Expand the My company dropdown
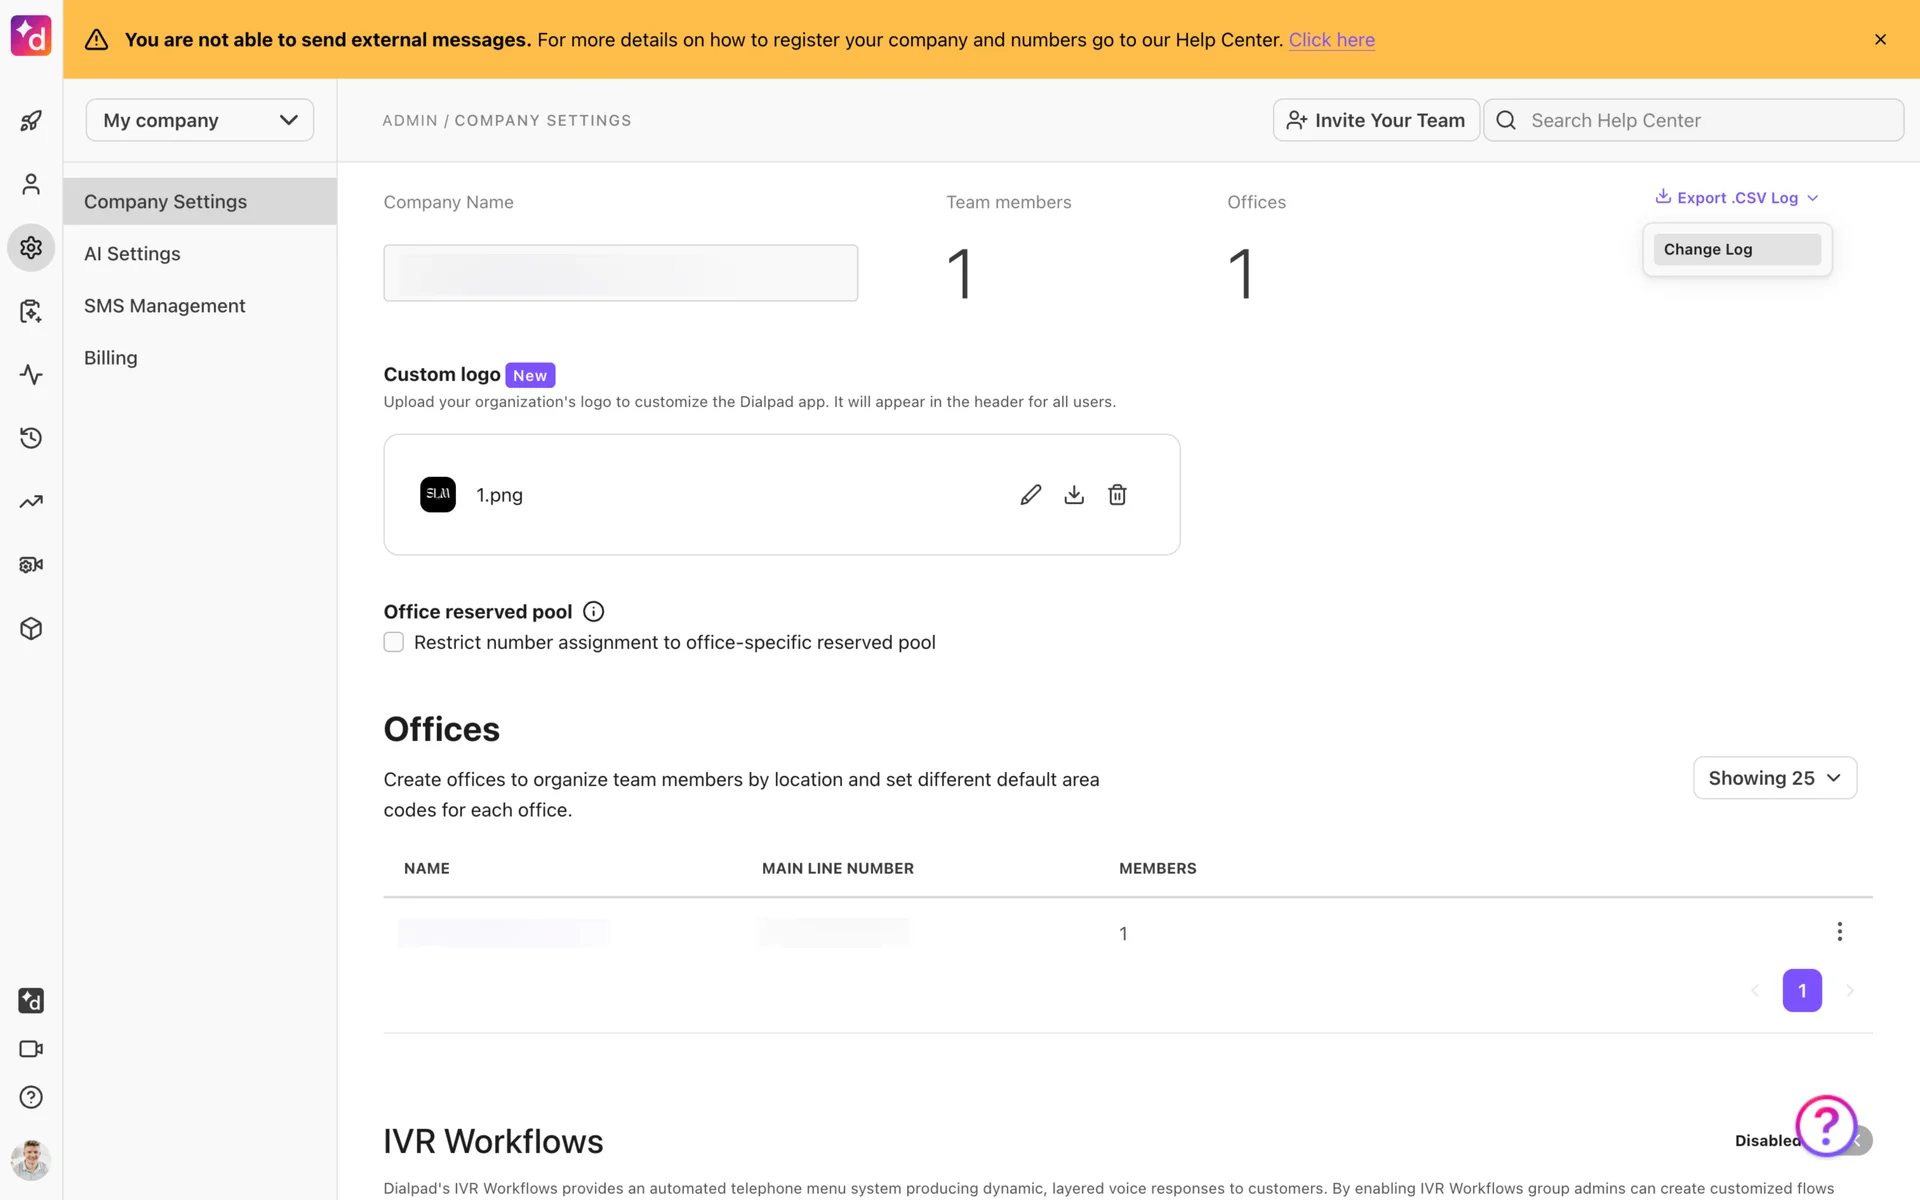1920x1200 pixels. (200, 120)
